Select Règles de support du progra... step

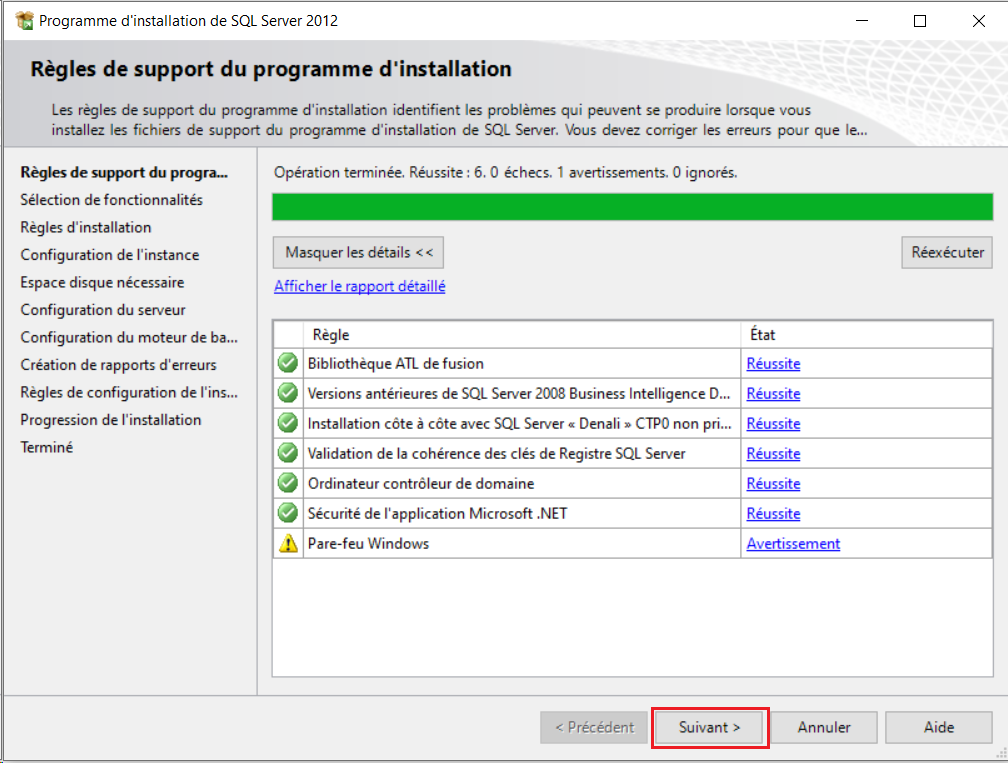coord(124,172)
